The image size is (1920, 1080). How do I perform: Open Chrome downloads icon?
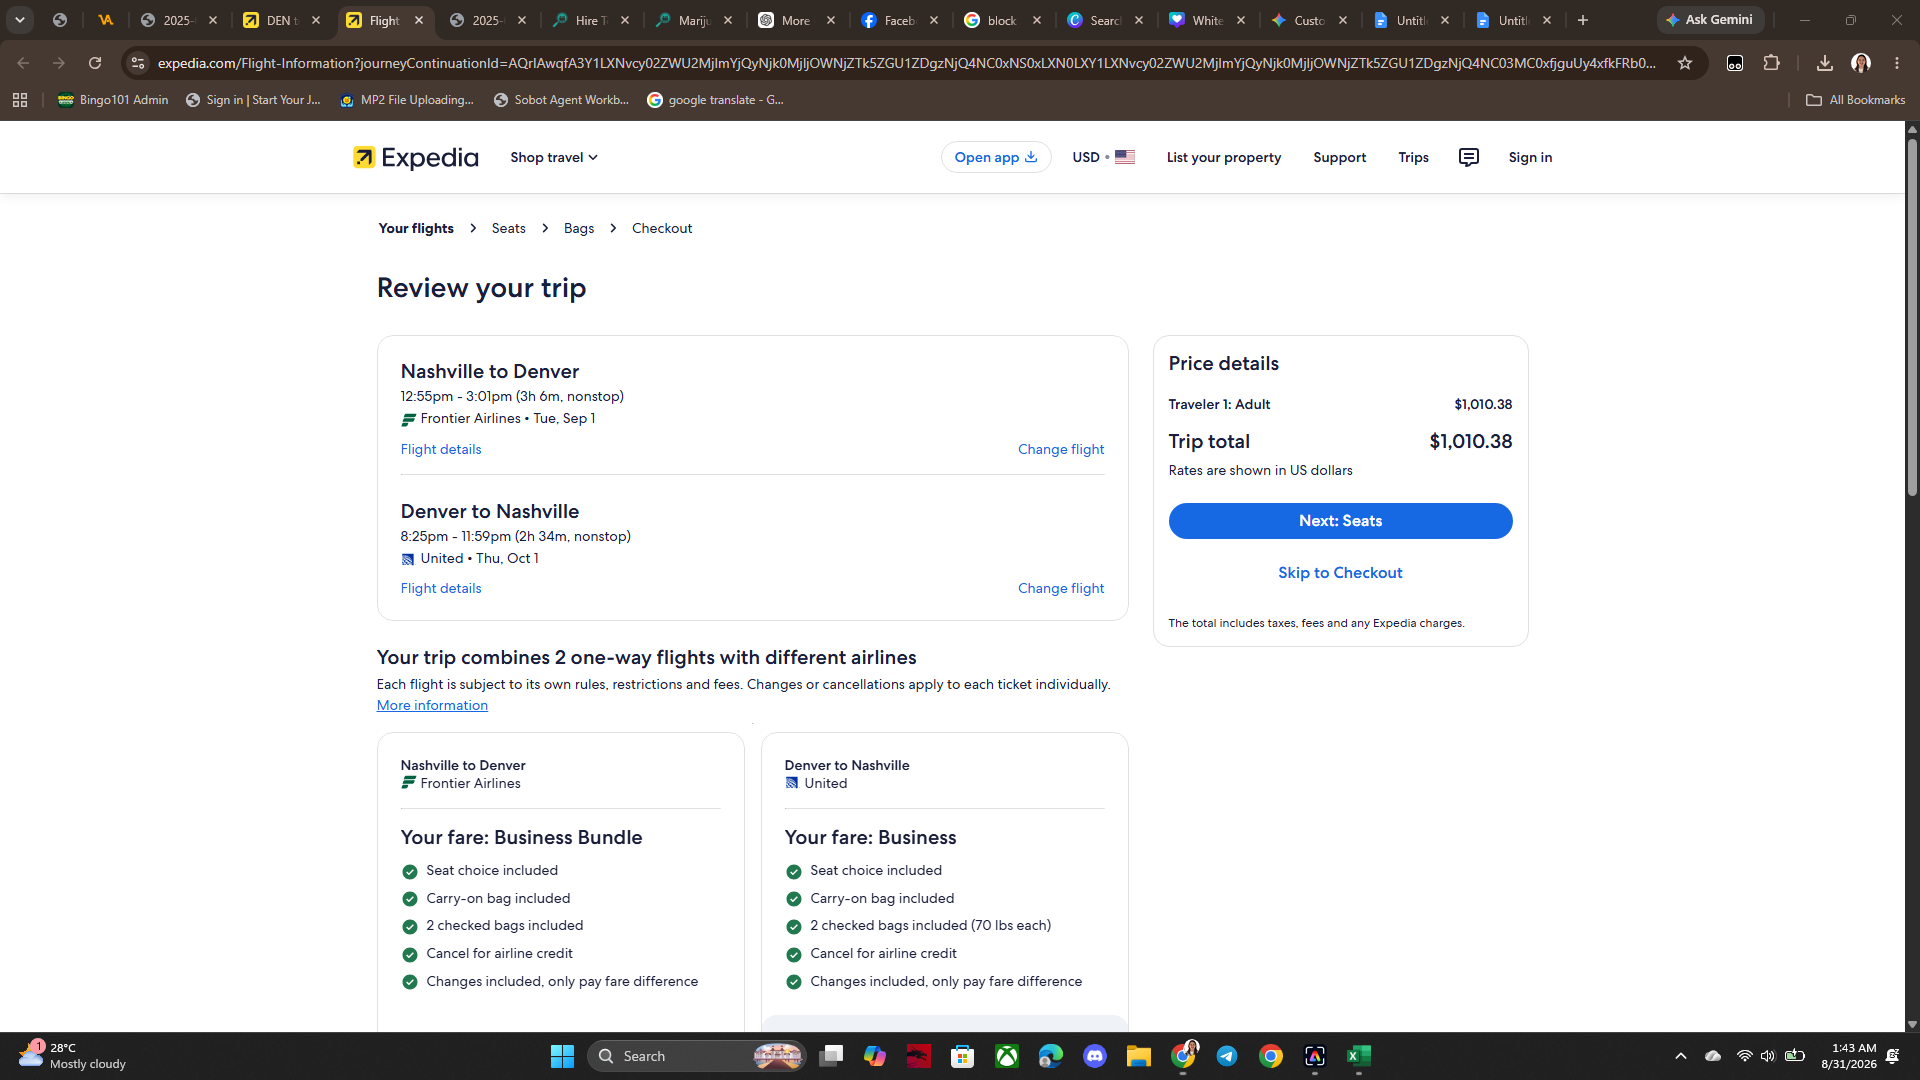[1825, 63]
